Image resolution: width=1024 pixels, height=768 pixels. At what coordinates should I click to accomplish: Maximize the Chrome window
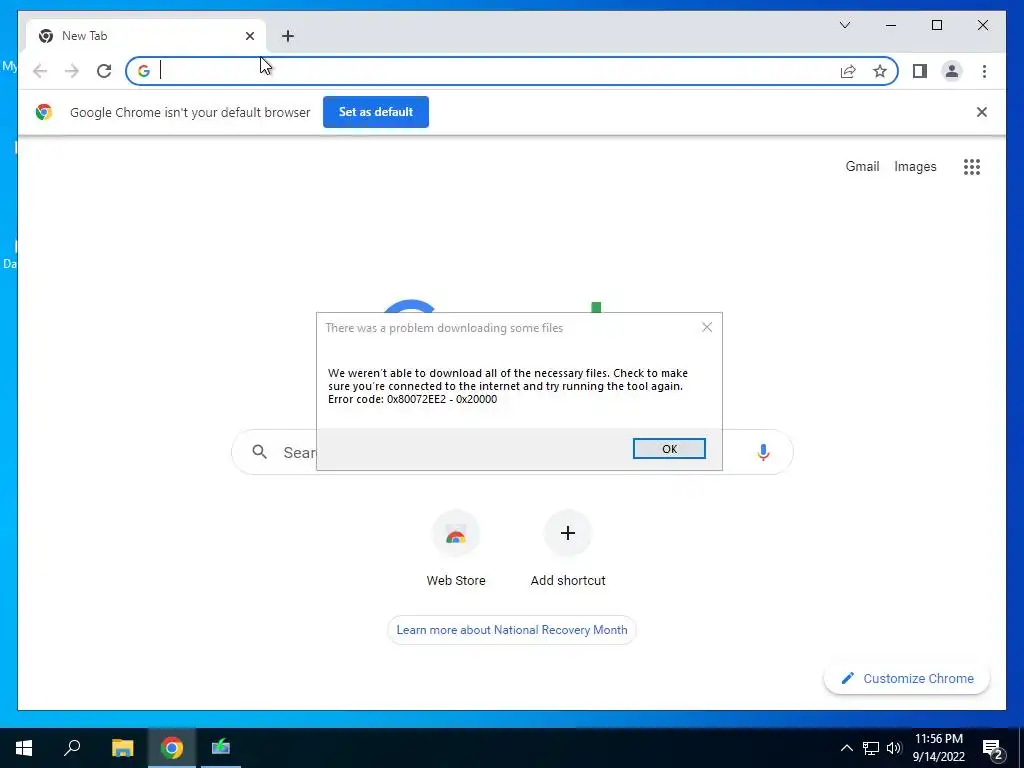coord(936,25)
